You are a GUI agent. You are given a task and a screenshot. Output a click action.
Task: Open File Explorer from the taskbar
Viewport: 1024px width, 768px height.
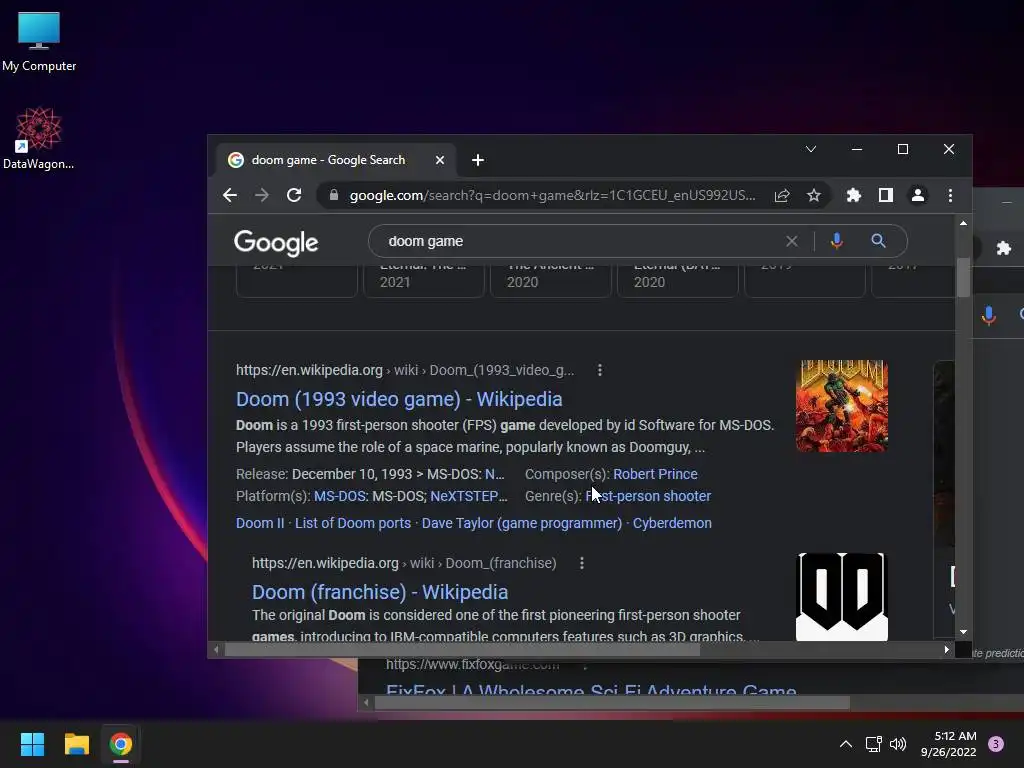pyautogui.click(x=76, y=744)
